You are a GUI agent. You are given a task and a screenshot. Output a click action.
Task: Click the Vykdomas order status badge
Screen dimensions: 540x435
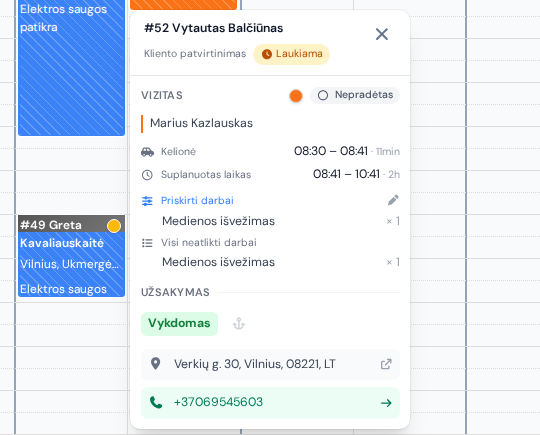pyautogui.click(x=179, y=324)
